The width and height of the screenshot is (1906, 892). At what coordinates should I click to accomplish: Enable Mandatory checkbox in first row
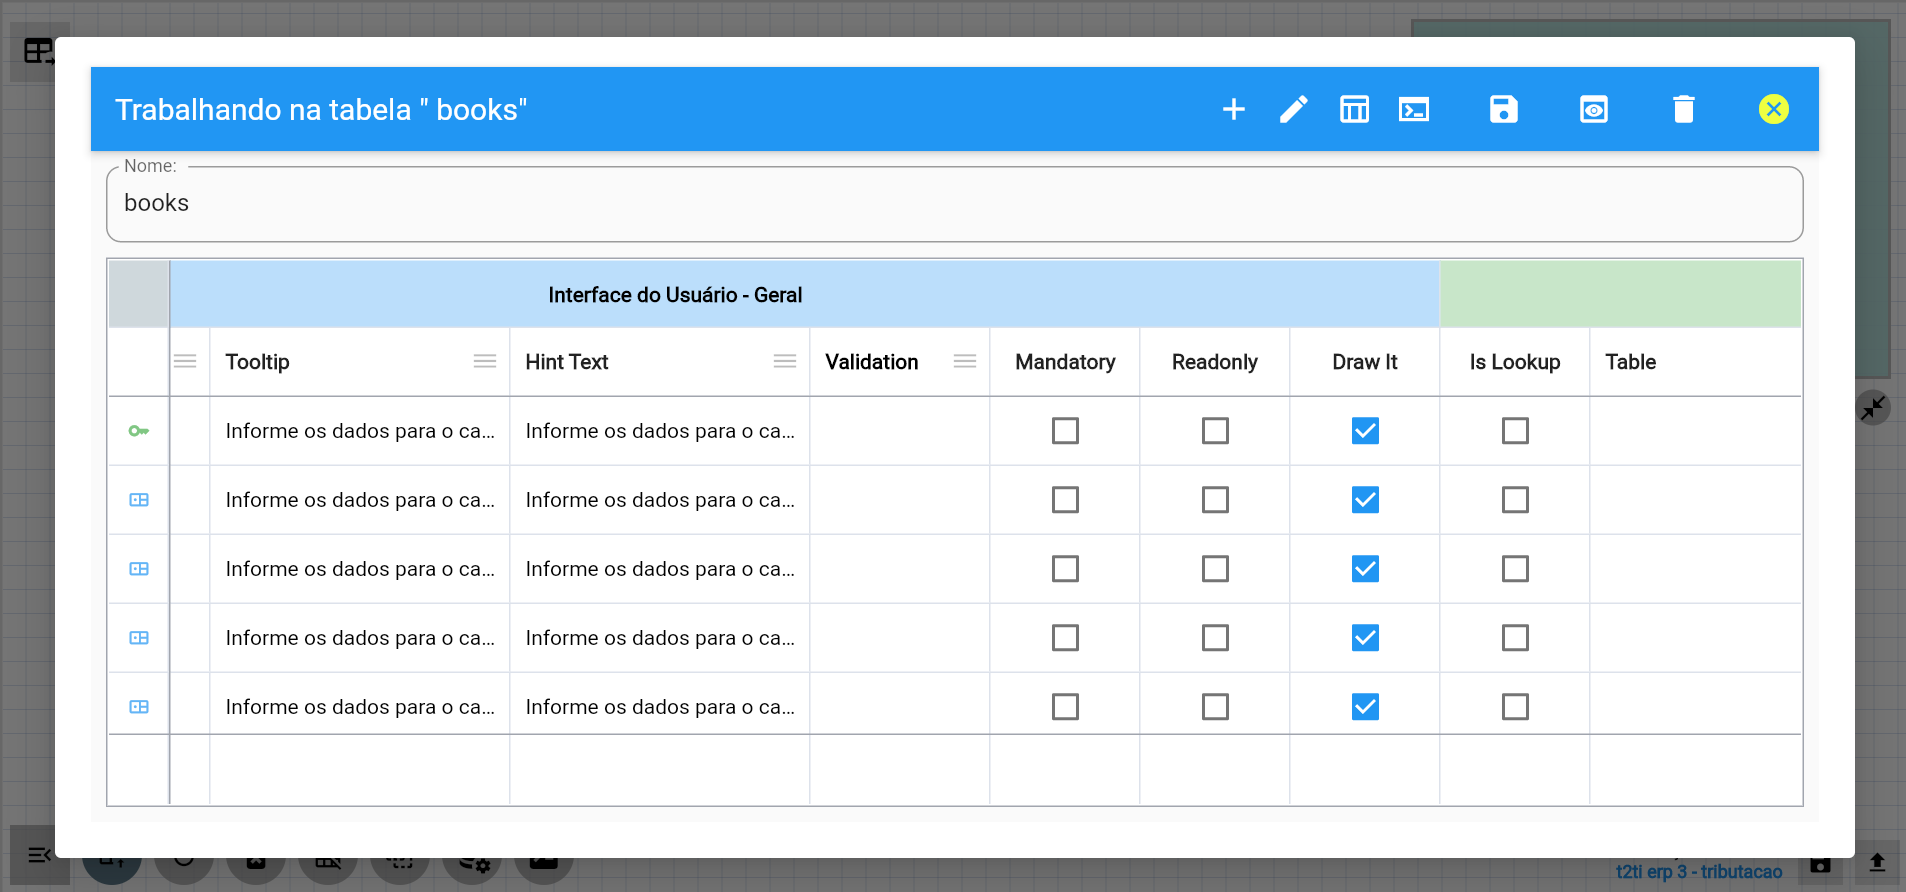[x=1065, y=431]
